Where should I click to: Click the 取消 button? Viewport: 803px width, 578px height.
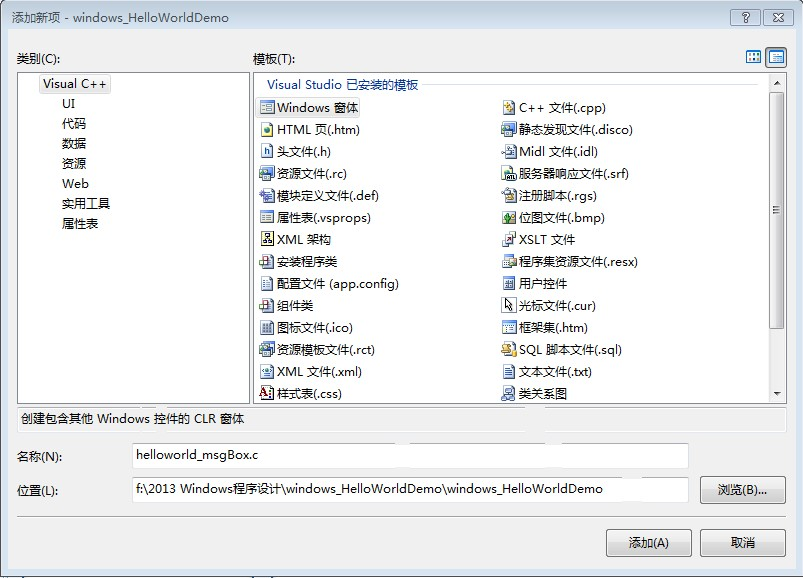pyautogui.click(x=743, y=543)
